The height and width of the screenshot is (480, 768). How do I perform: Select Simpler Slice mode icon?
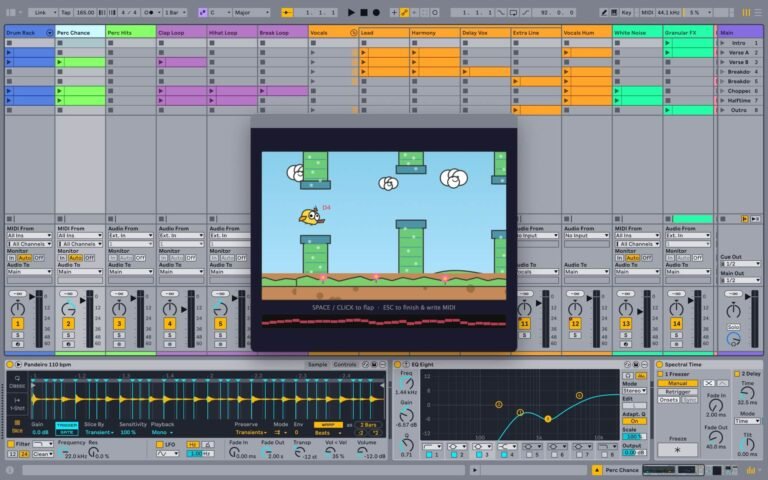pos(17,425)
